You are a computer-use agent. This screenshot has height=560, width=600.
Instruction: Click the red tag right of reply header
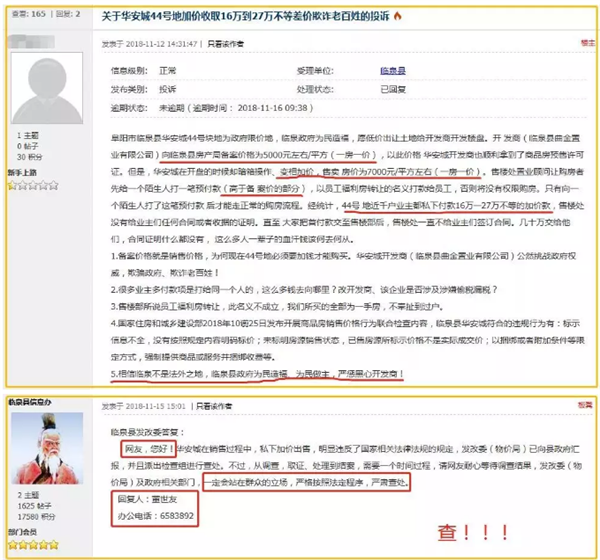pyautogui.click(x=583, y=407)
